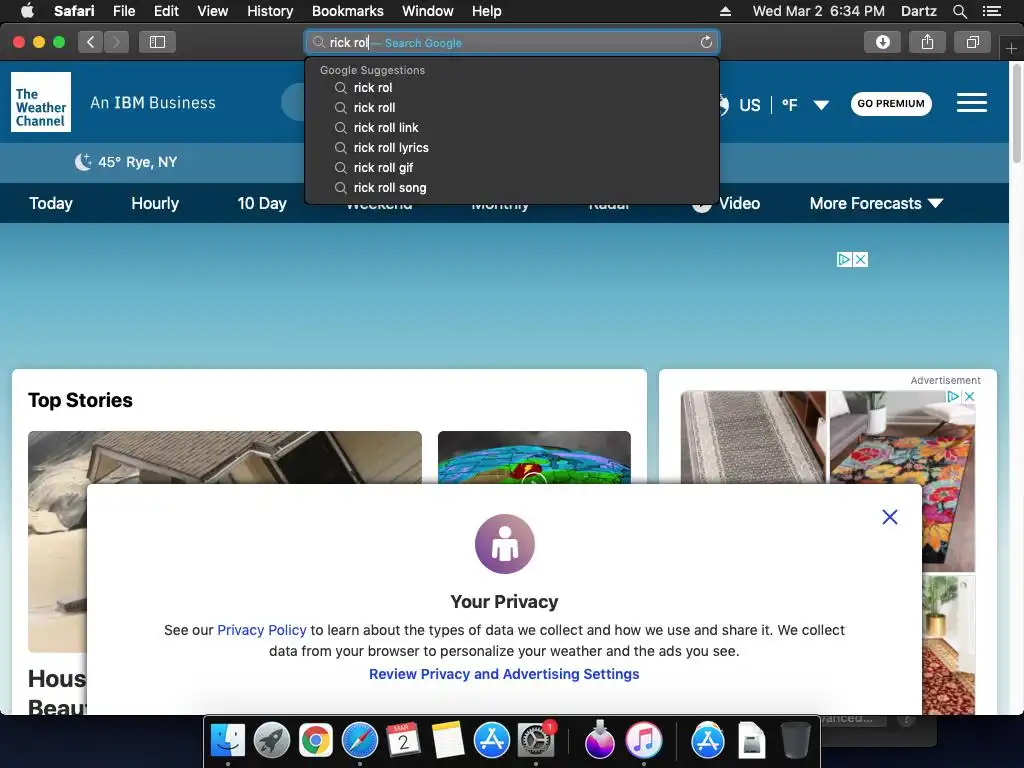Image resolution: width=1024 pixels, height=768 pixels.
Task: Open the View menu
Action: (213, 11)
